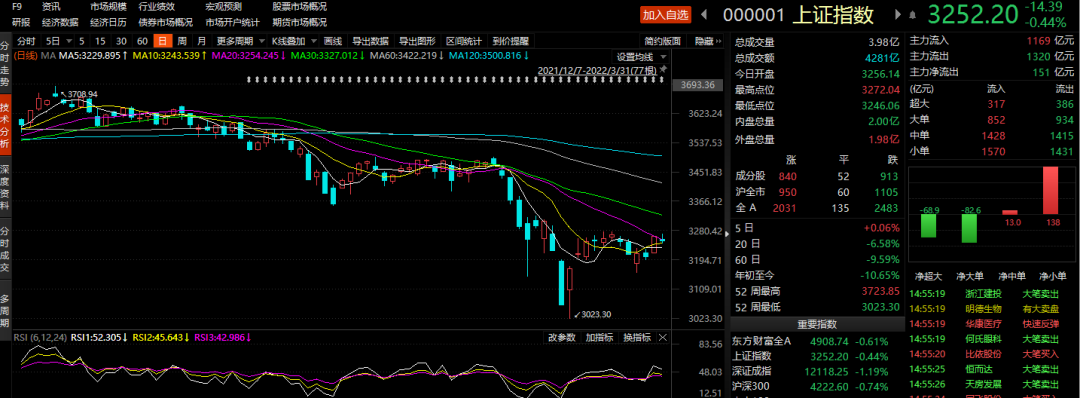Open the 设置均线 dropdown
Screen dimensions: 1080x398
(x=641, y=56)
